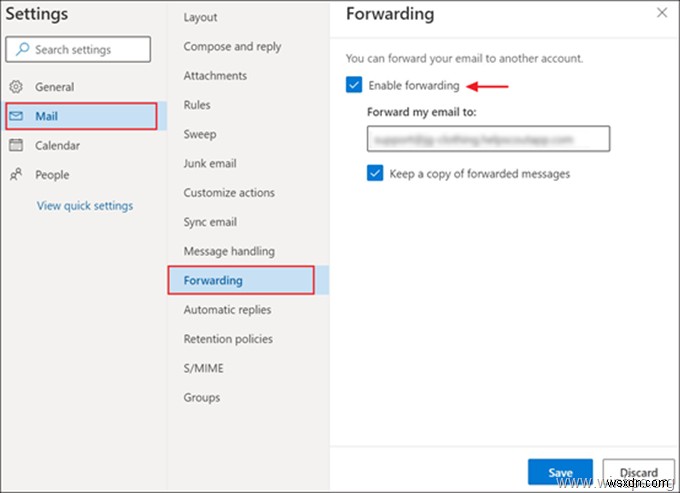Click the People icon

click(16, 175)
